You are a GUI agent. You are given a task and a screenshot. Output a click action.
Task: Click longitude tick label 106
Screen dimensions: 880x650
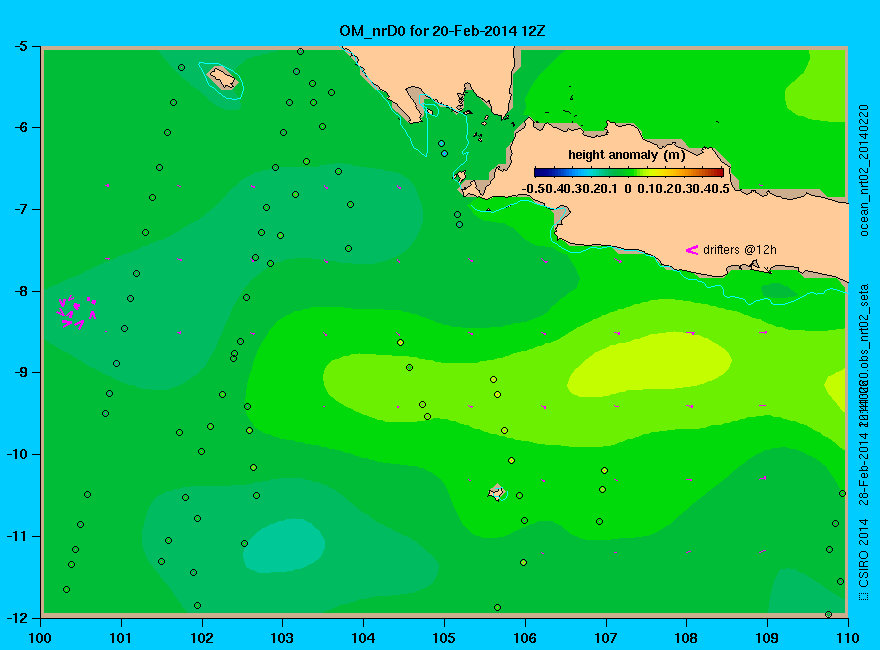525,638
